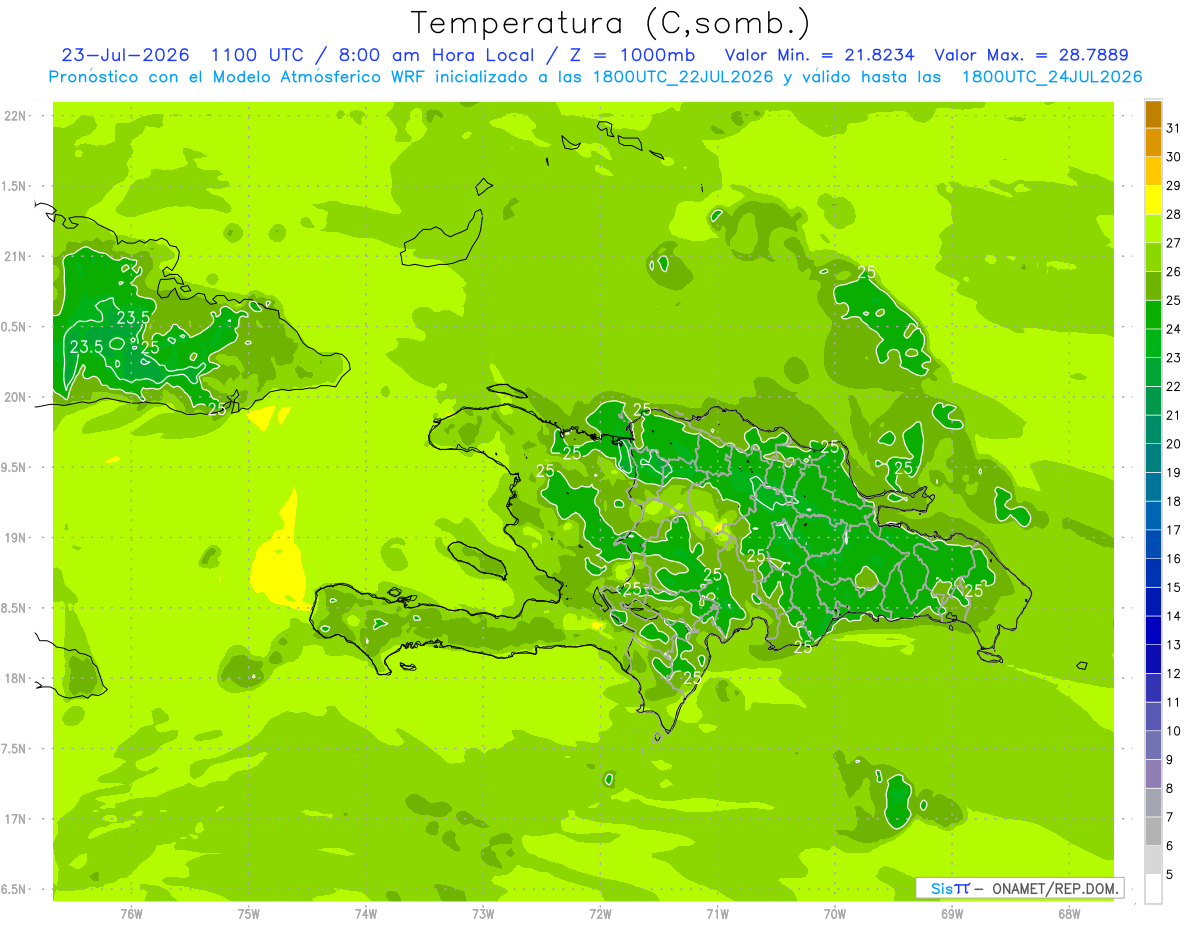Image resolution: width=1200 pixels, height=927 pixels.
Task: Click the "Valor Max. = 28.7889" readout
Action: [1032, 55]
